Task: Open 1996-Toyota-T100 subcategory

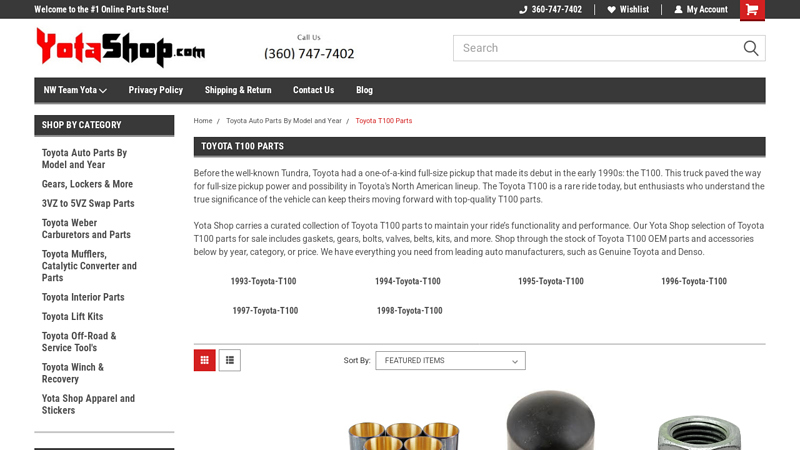Action: [694, 281]
